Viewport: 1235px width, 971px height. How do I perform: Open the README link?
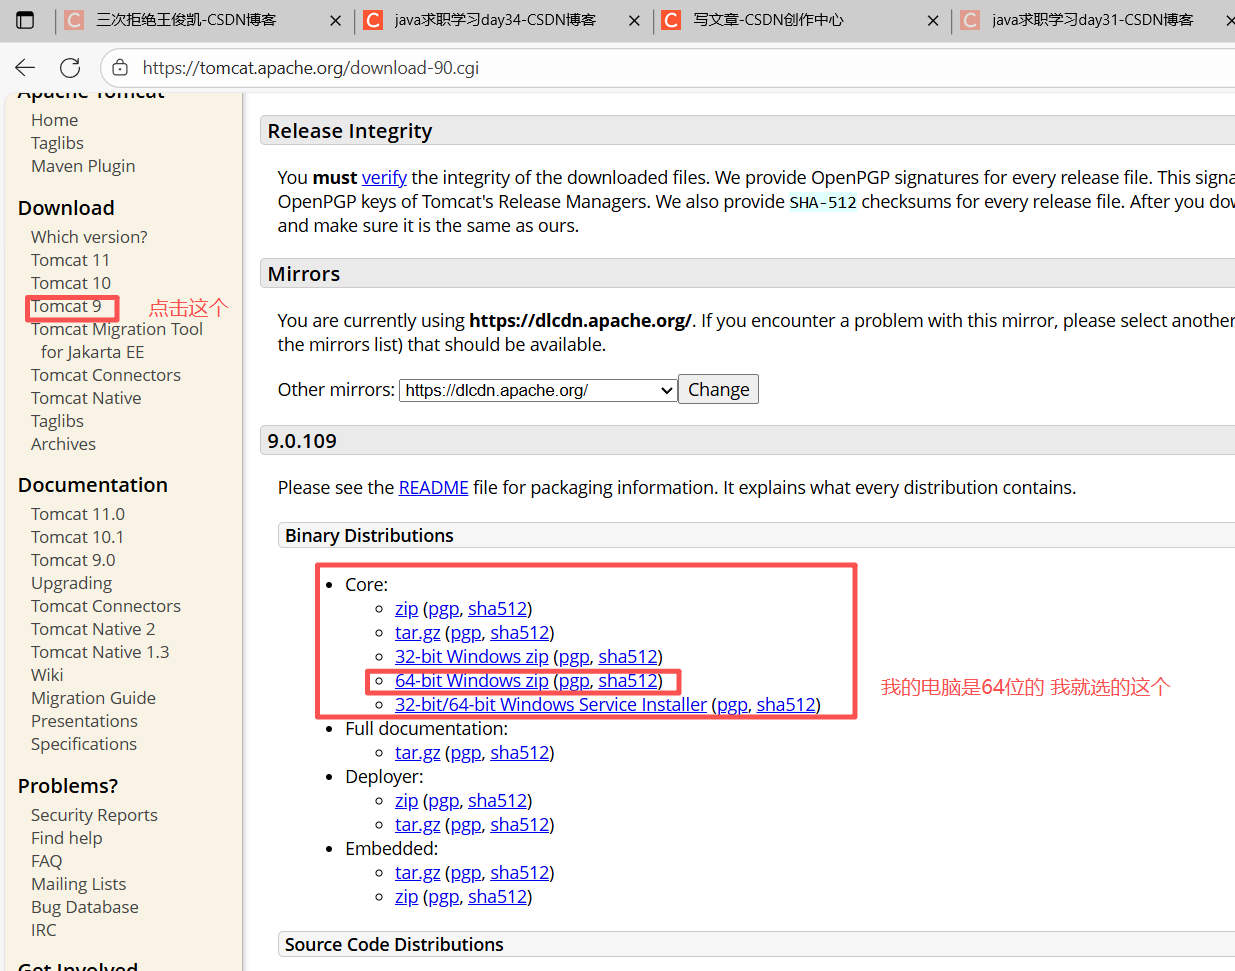(x=433, y=487)
